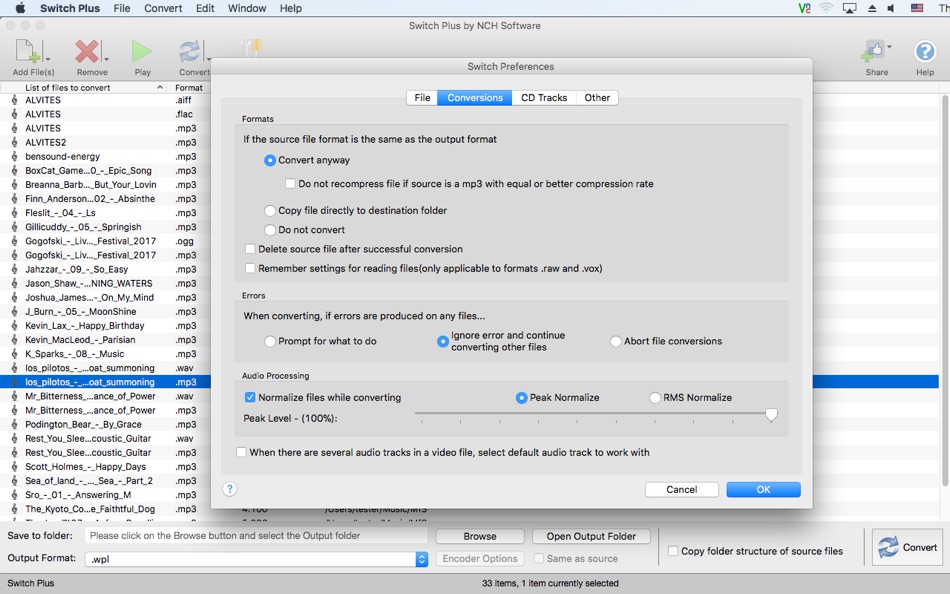Select the Peak Normalize radio button
Viewport: 950px width, 594px height.
(x=521, y=398)
